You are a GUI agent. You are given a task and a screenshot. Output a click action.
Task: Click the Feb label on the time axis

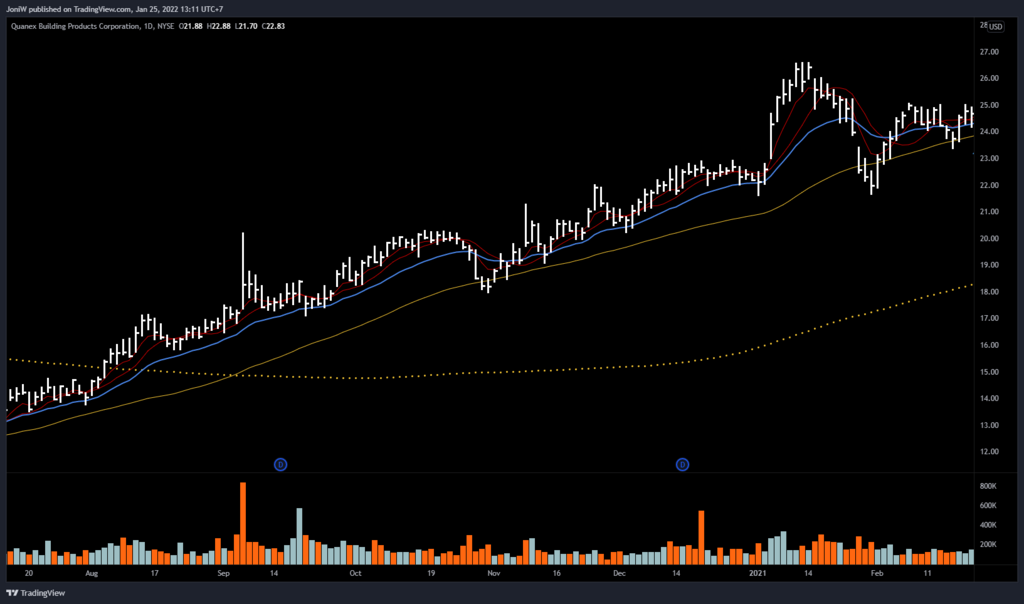tap(877, 575)
